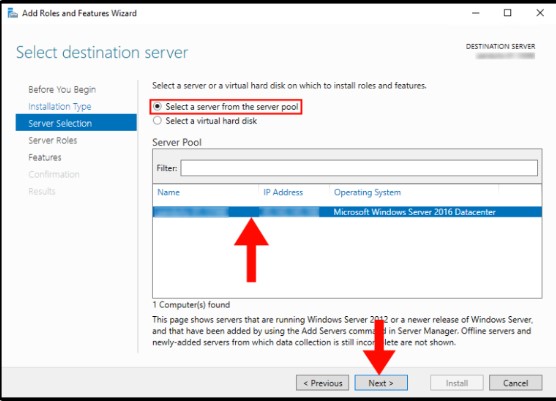Open the Server Selection step
Viewport: 556px width, 401px height.
pos(76,123)
